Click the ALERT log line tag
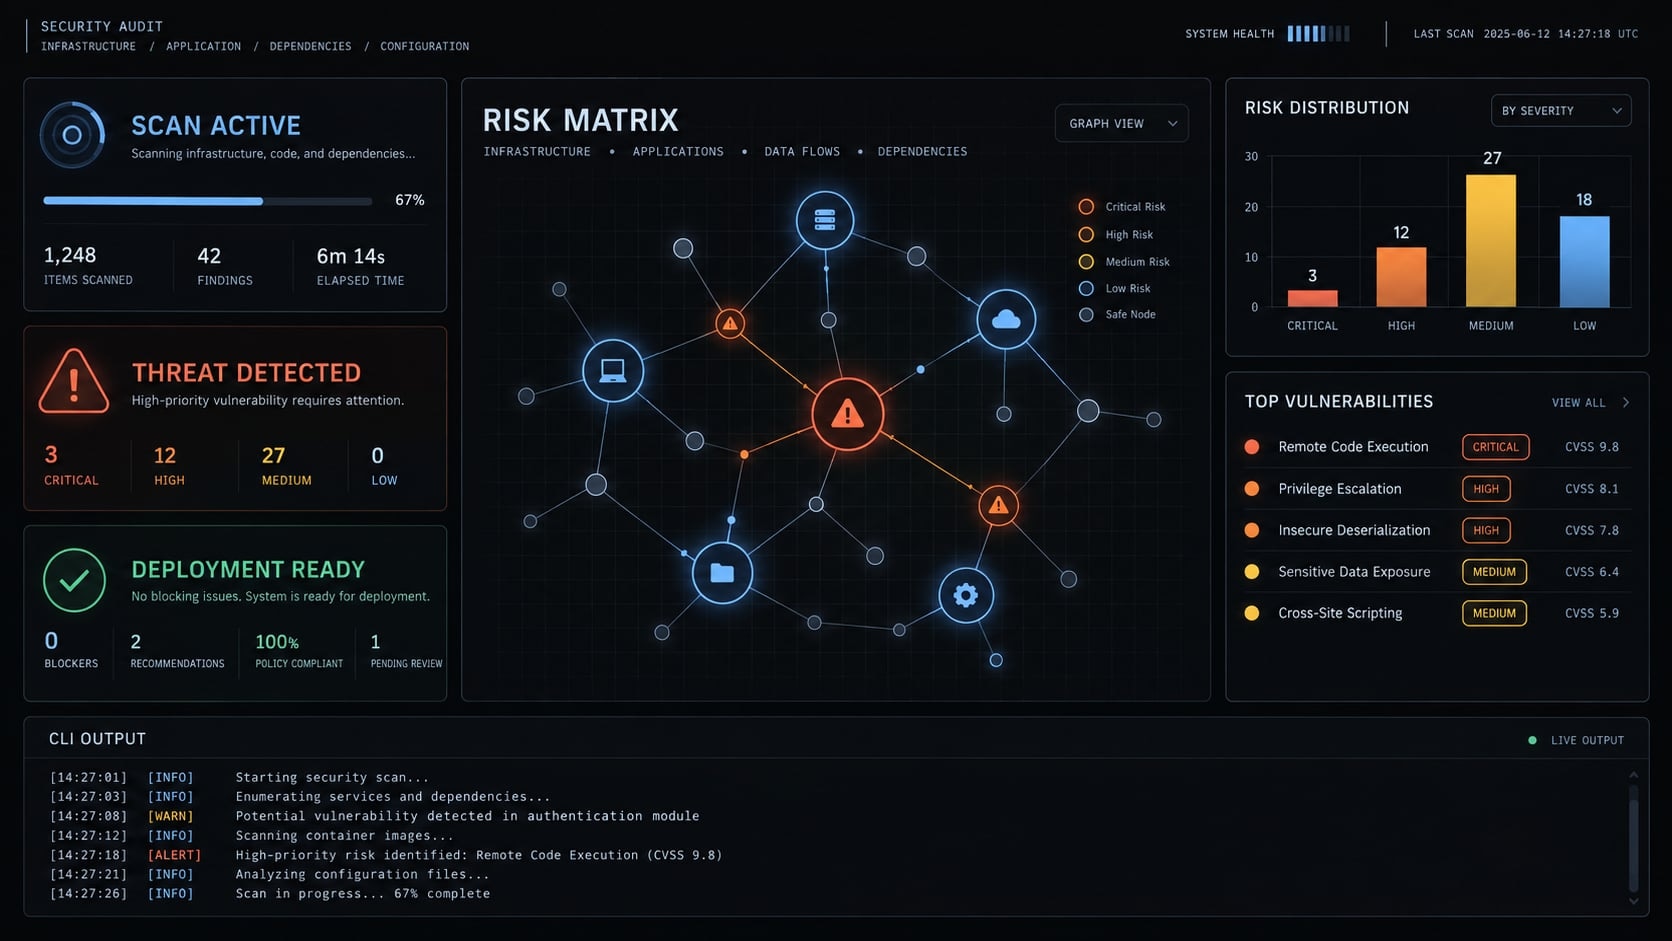 click(174, 855)
